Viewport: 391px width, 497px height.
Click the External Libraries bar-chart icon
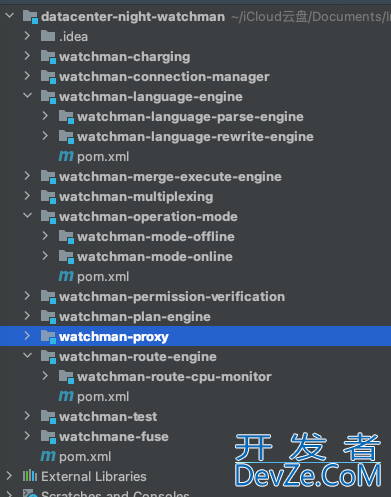30,476
